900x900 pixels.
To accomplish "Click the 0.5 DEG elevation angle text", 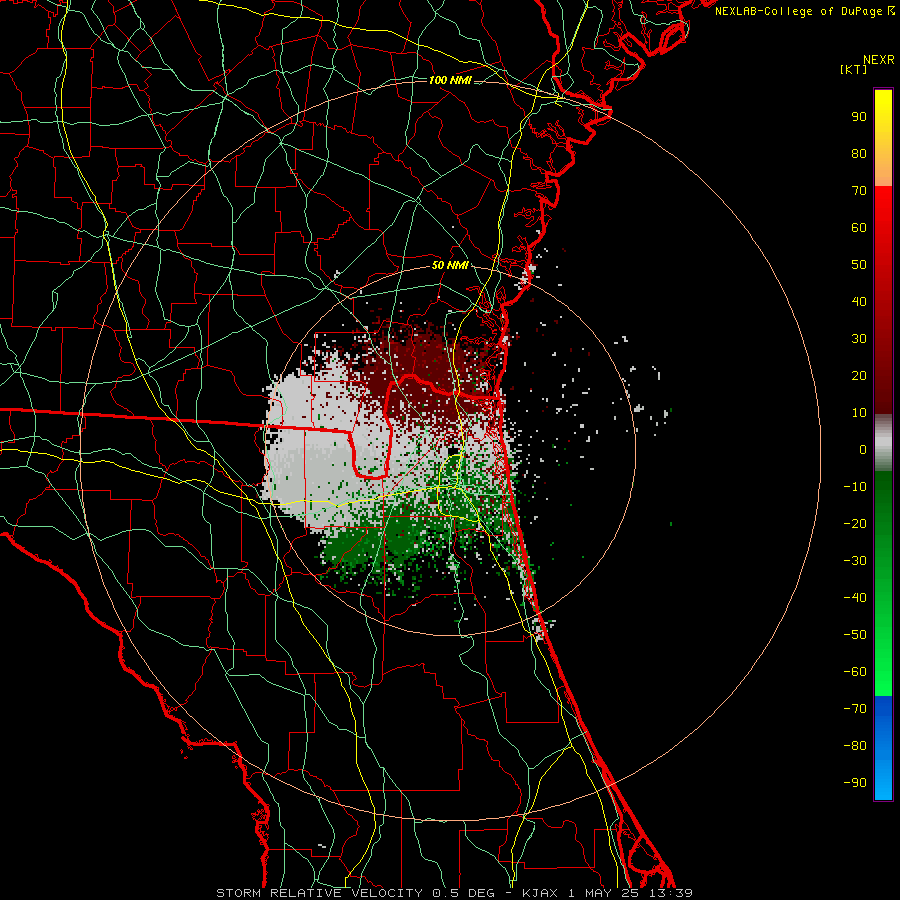I will click(467, 893).
